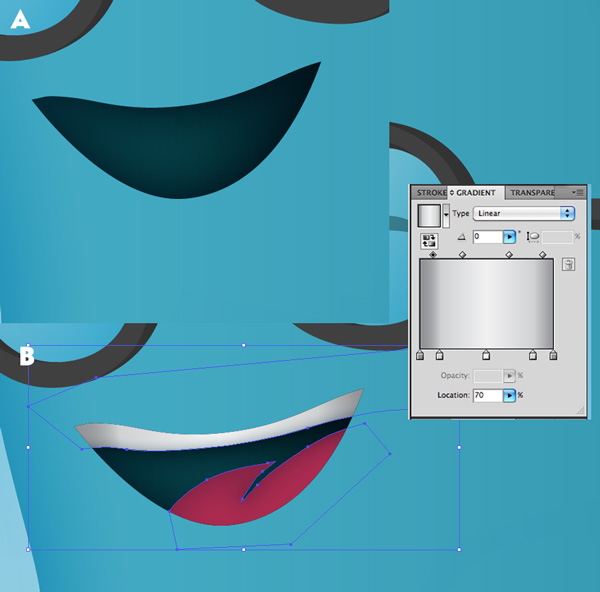Select the middle gradient color stop

pos(486,355)
